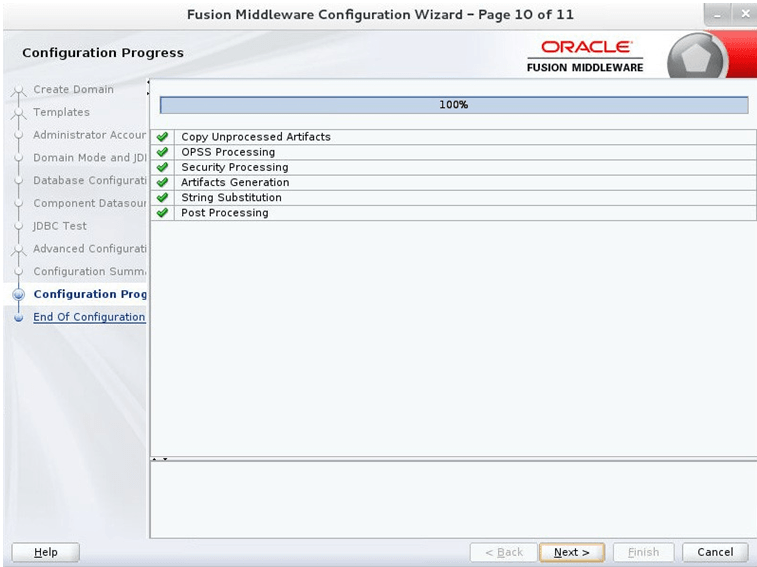The image size is (757, 567).
Task: Click the Next > button
Action: [572, 552]
